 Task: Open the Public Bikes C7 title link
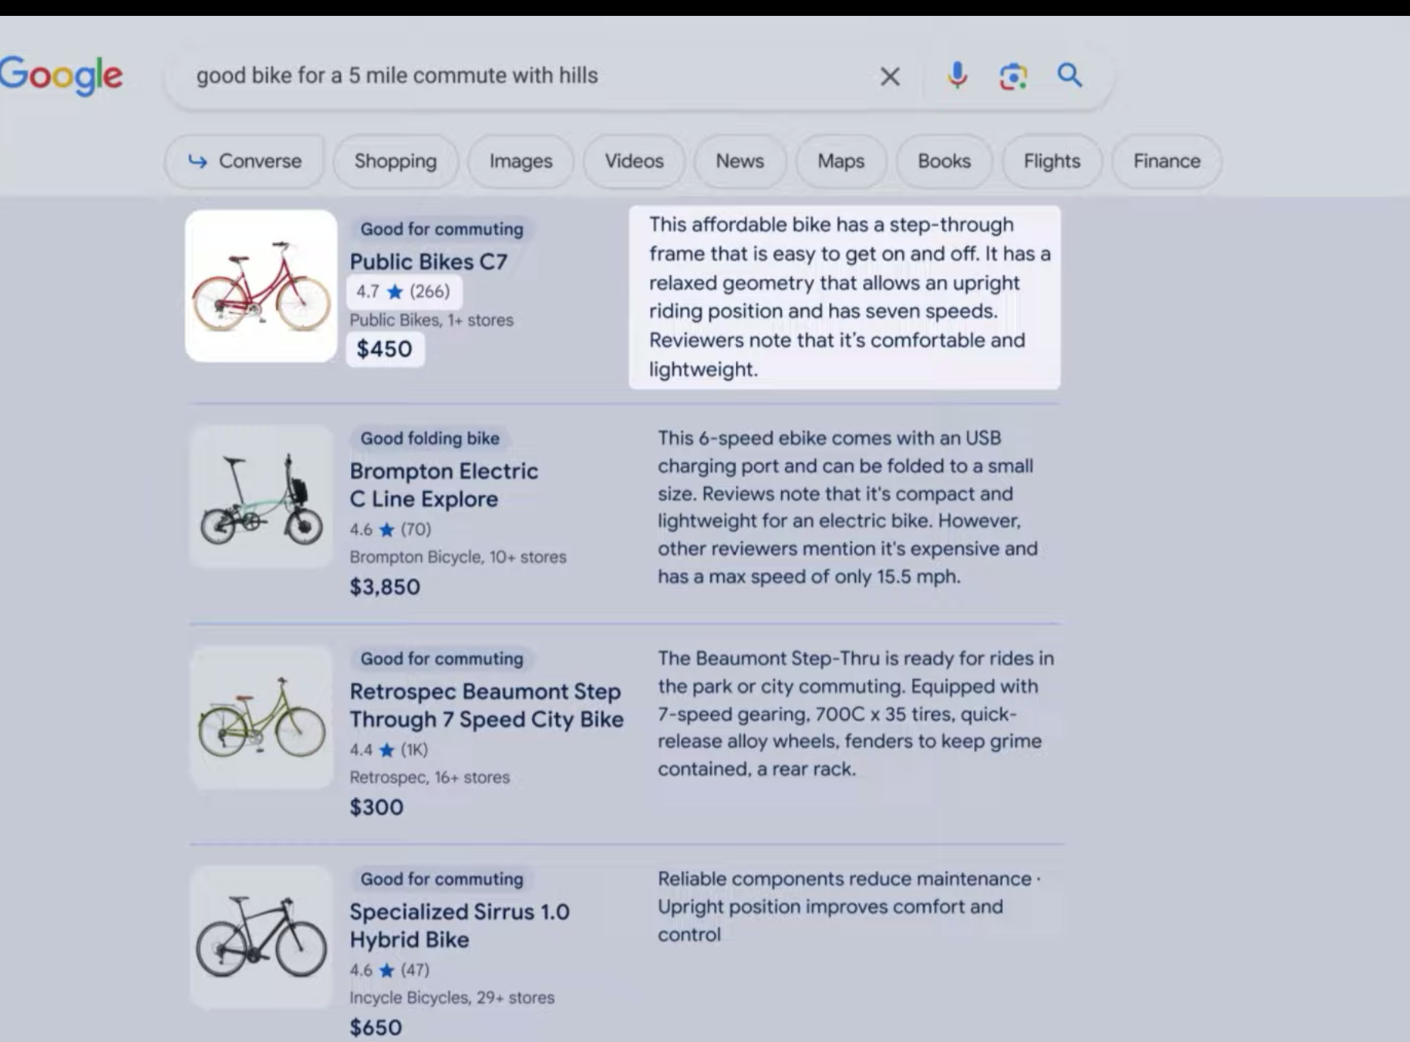pyautogui.click(x=428, y=262)
